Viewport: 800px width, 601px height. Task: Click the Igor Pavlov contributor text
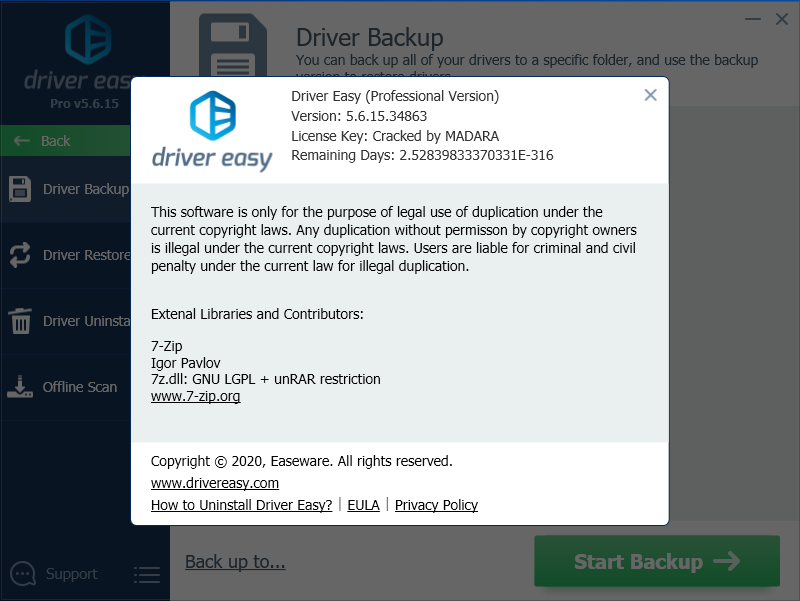[185, 363]
